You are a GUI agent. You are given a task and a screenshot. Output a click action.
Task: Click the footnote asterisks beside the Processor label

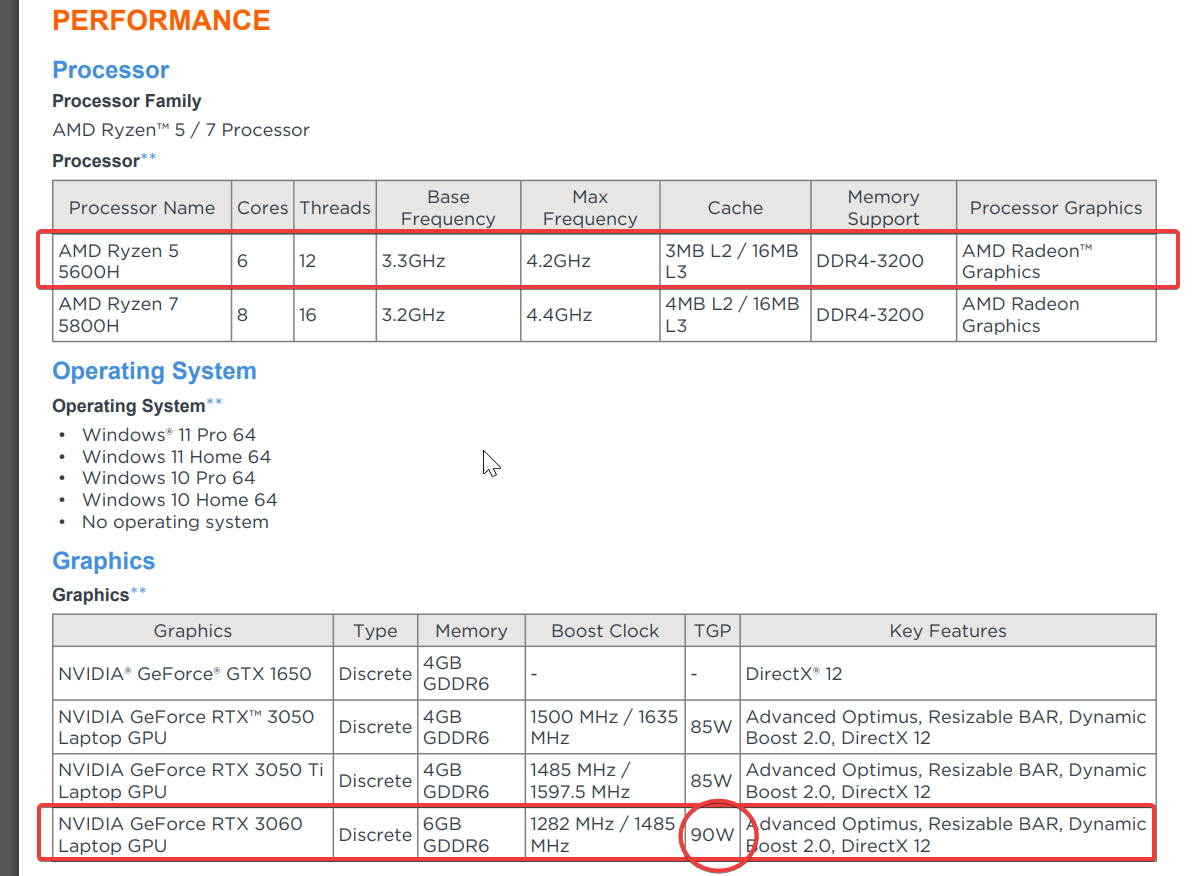(x=148, y=158)
